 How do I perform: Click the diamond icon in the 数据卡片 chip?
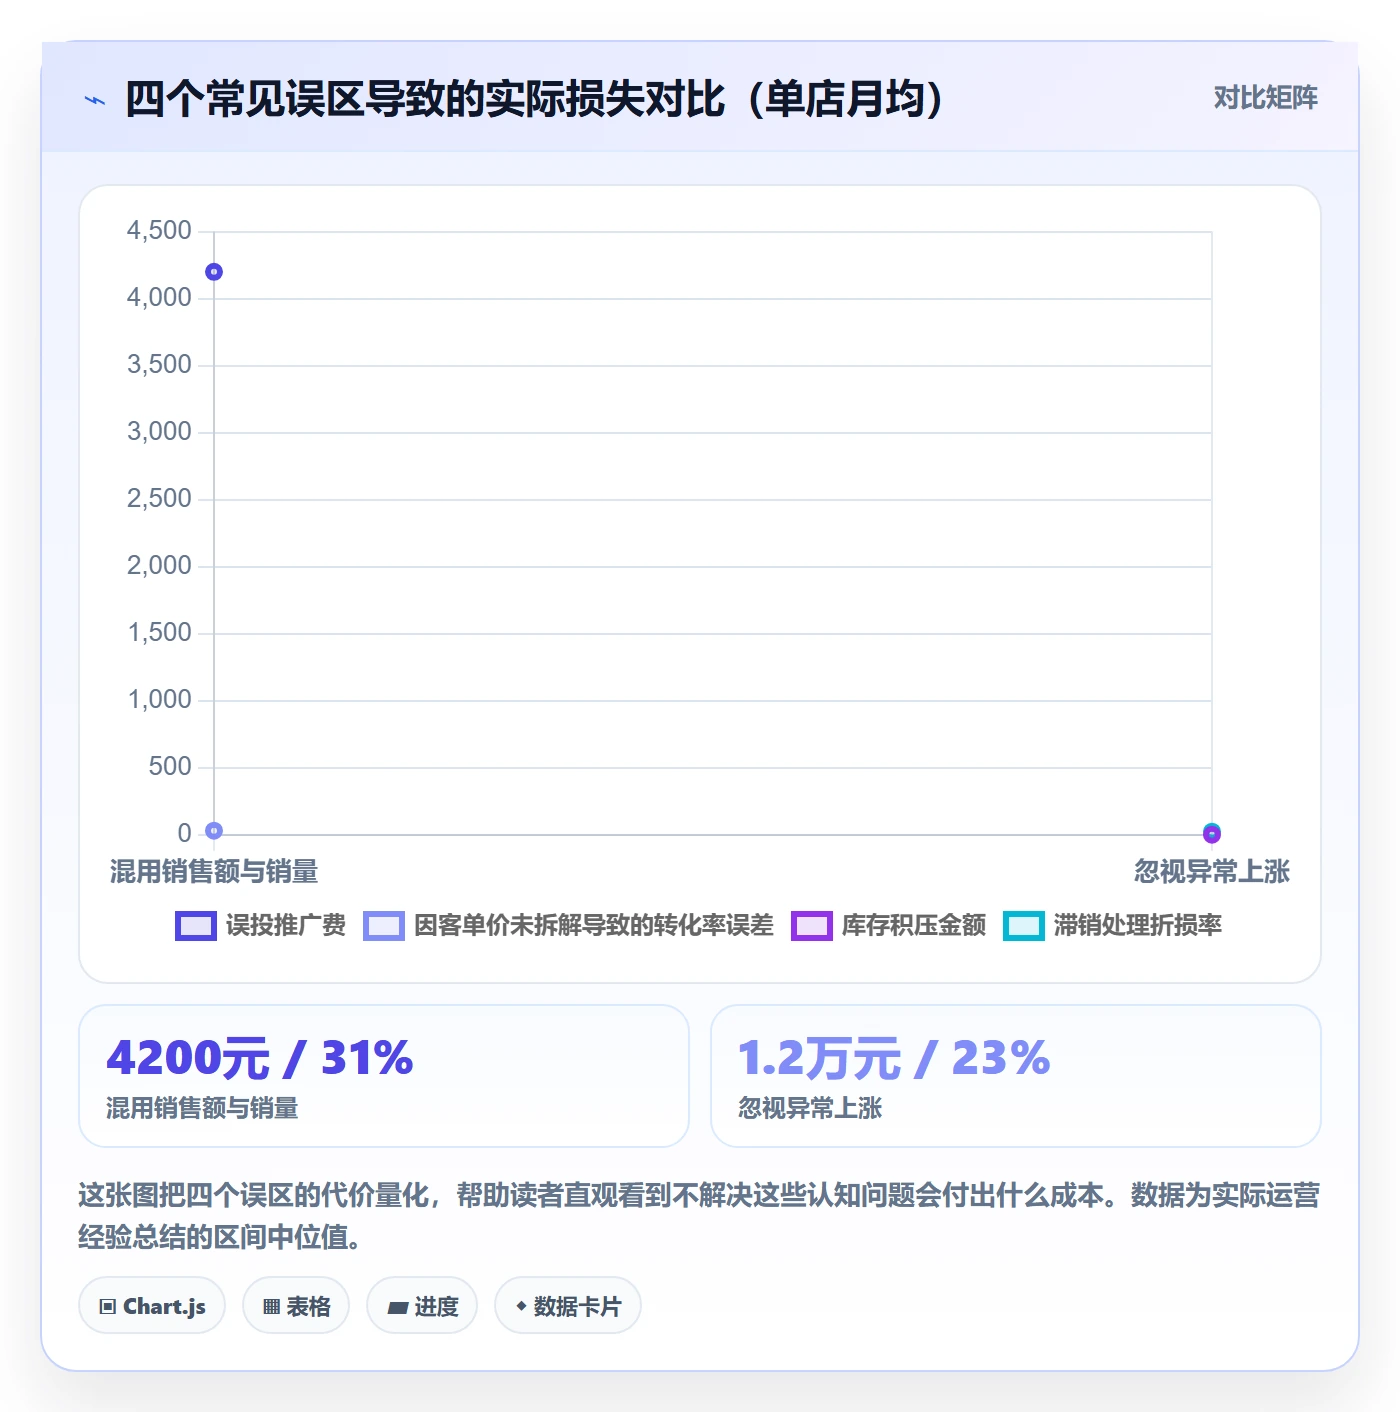pos(521,1306)
